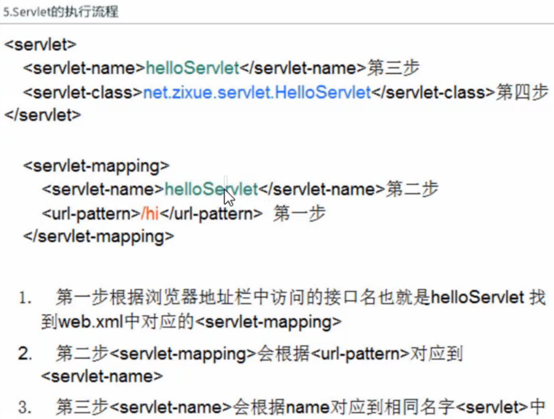Click the closing </servlet> tag line
Viewport: 554px width, 419px height.
(43, 115)
